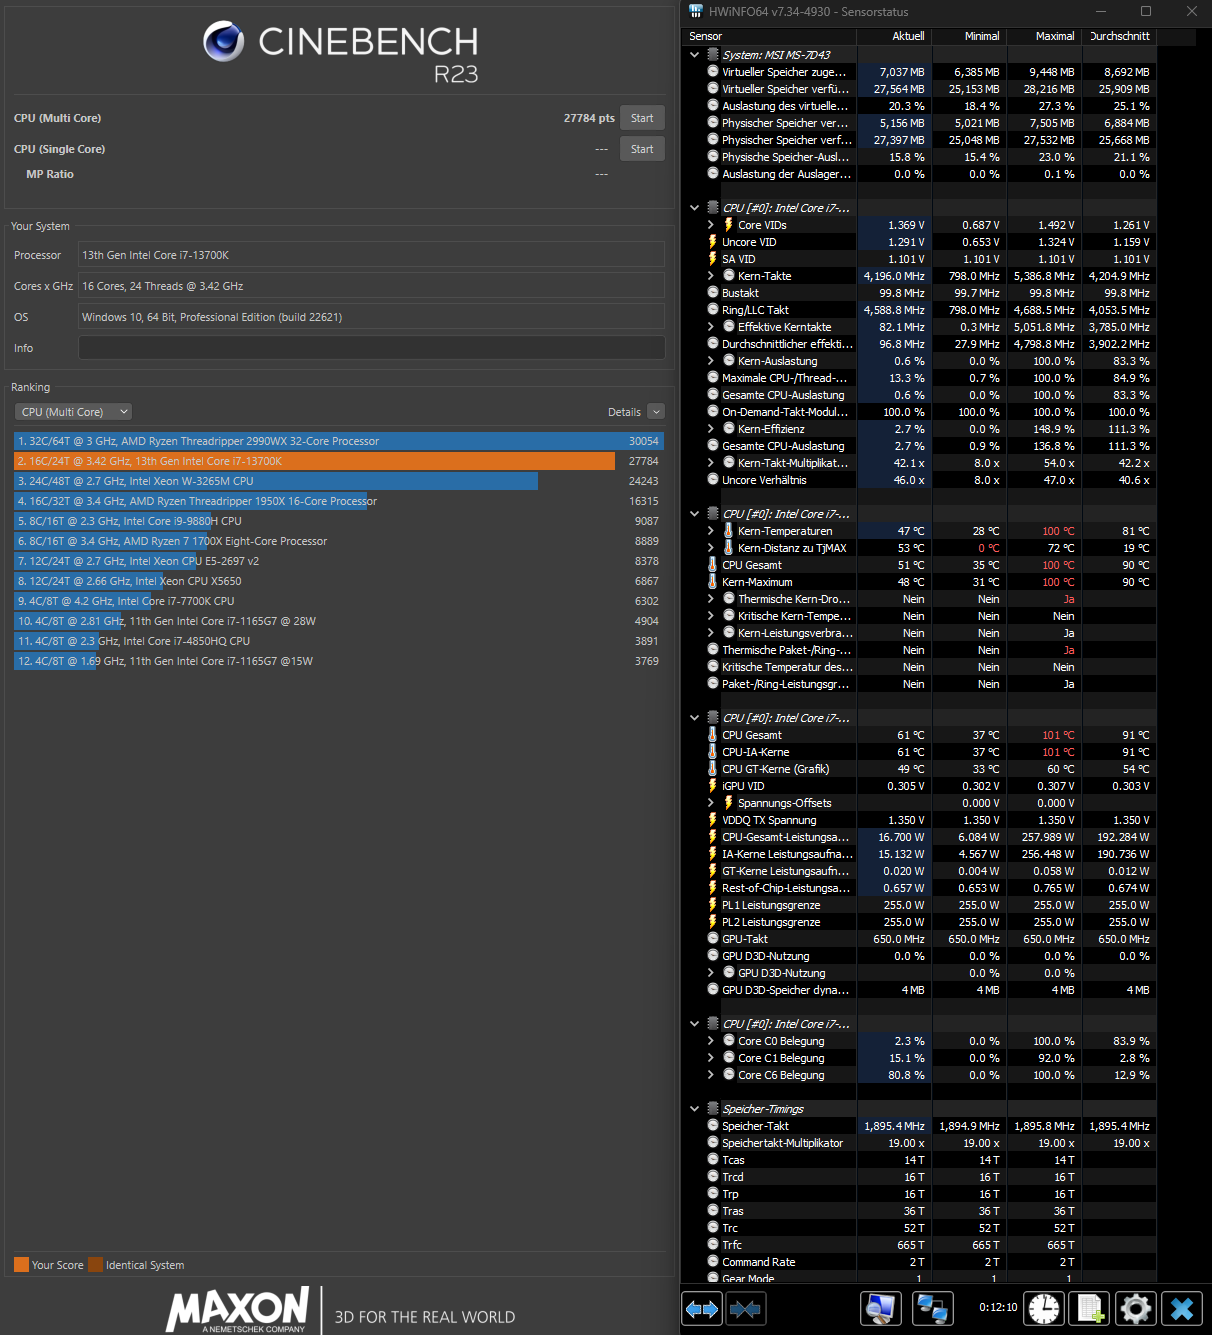Expand sensor columns with the outward arrows icon
Image resolution: width=1212 pixels, height=1335 pixels.
[x=702, y=1308]
